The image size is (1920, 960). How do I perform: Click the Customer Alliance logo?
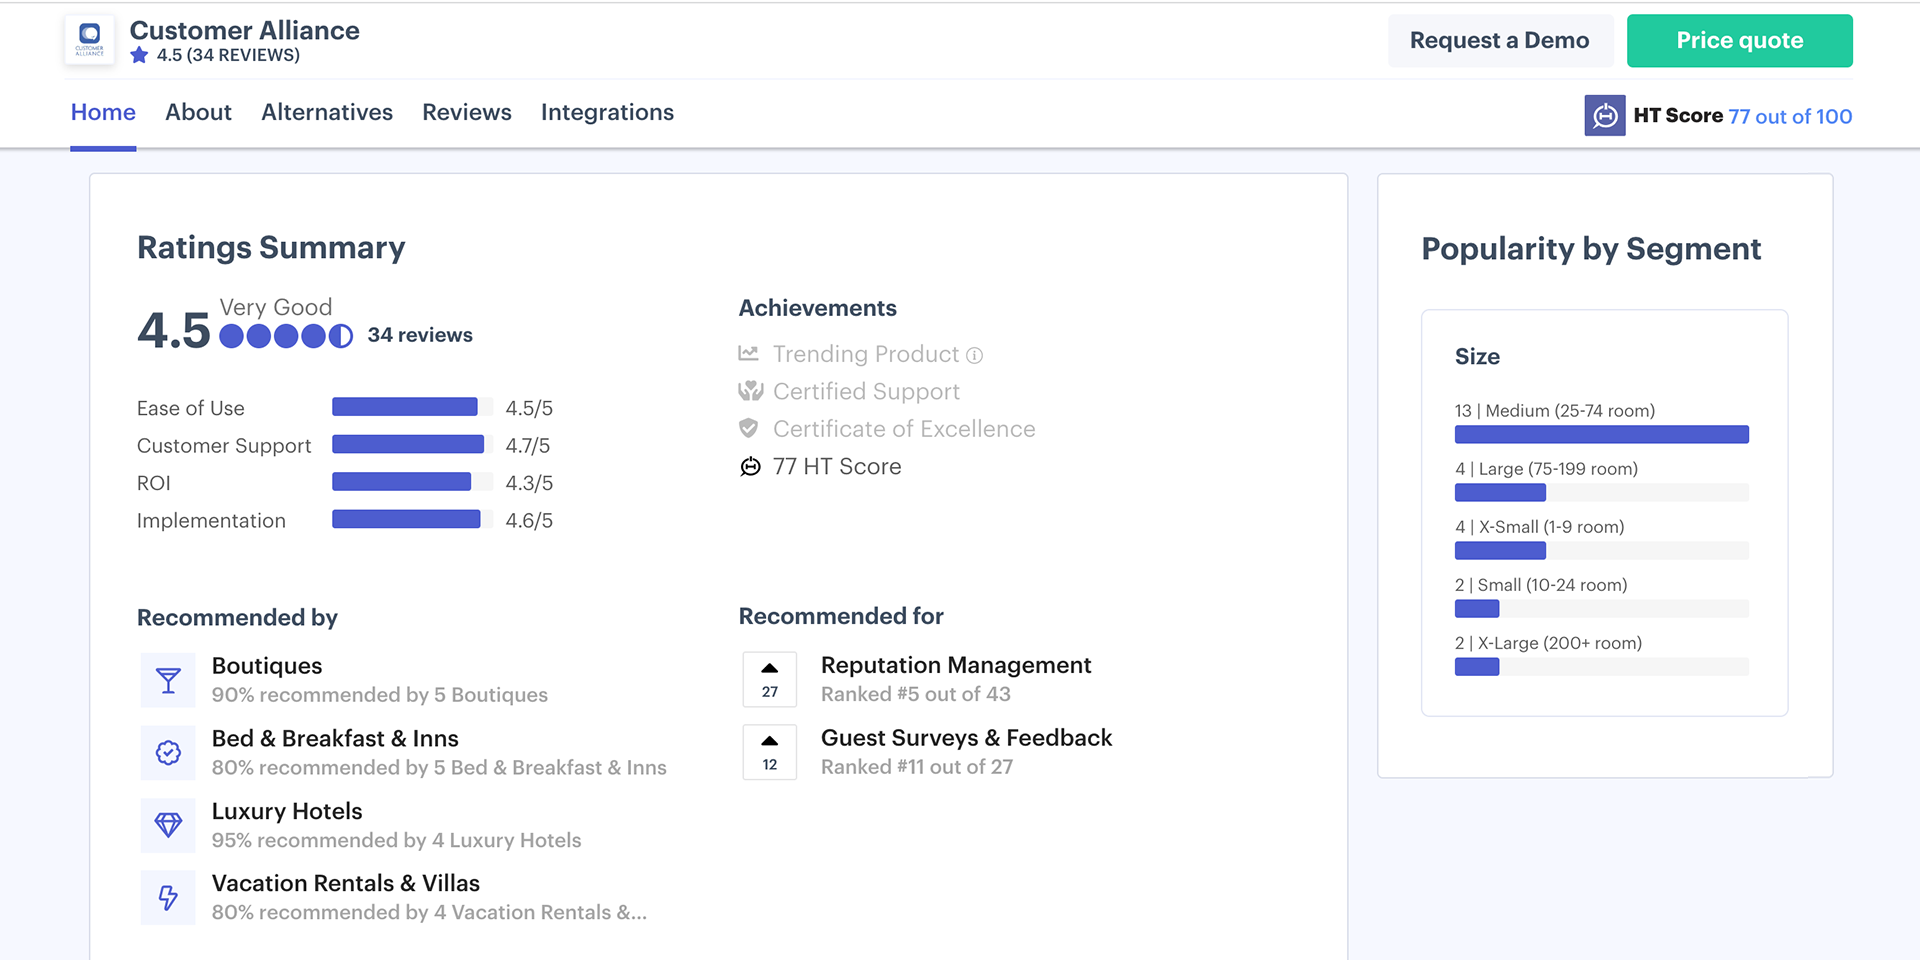[x=89, y=40]
